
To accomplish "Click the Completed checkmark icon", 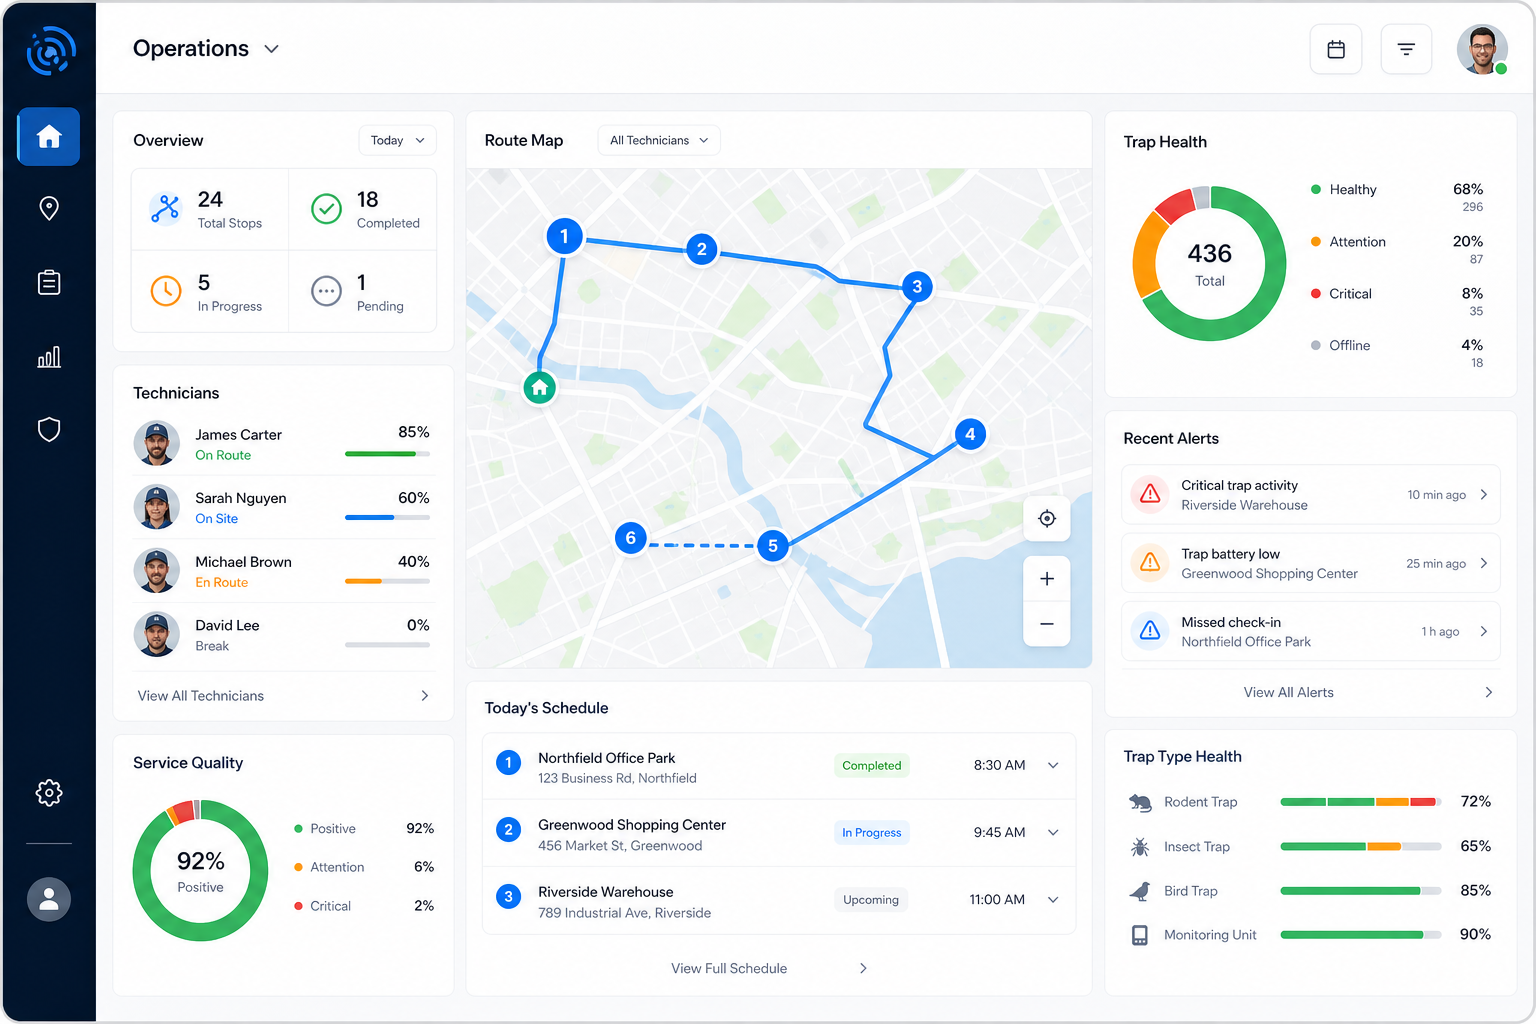I will pyautogui.click(x=326, y=208).
